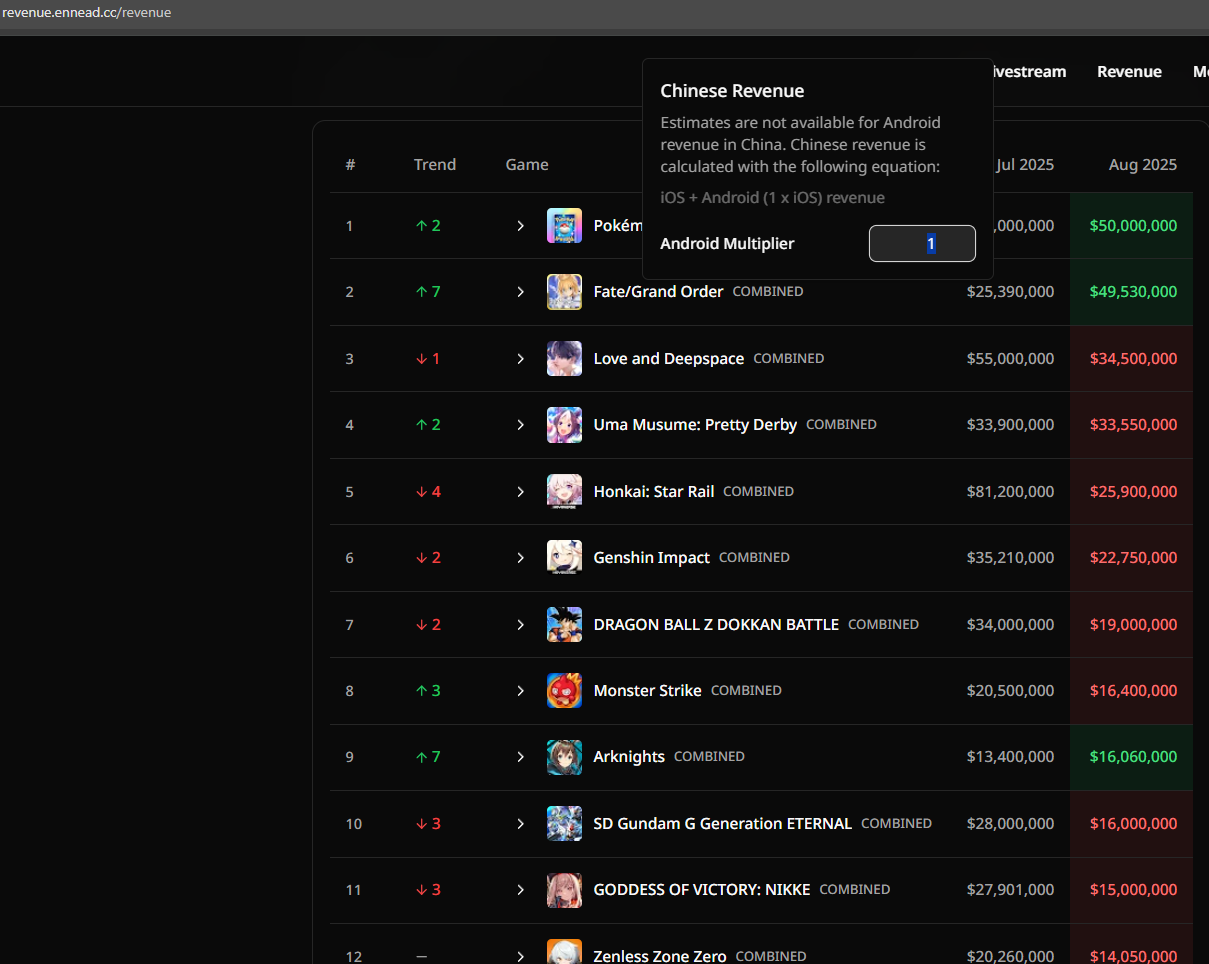Click the $33,550,000 revenue cell
This screenshot has width=1209, height=964.
(x=1133, y=425)
